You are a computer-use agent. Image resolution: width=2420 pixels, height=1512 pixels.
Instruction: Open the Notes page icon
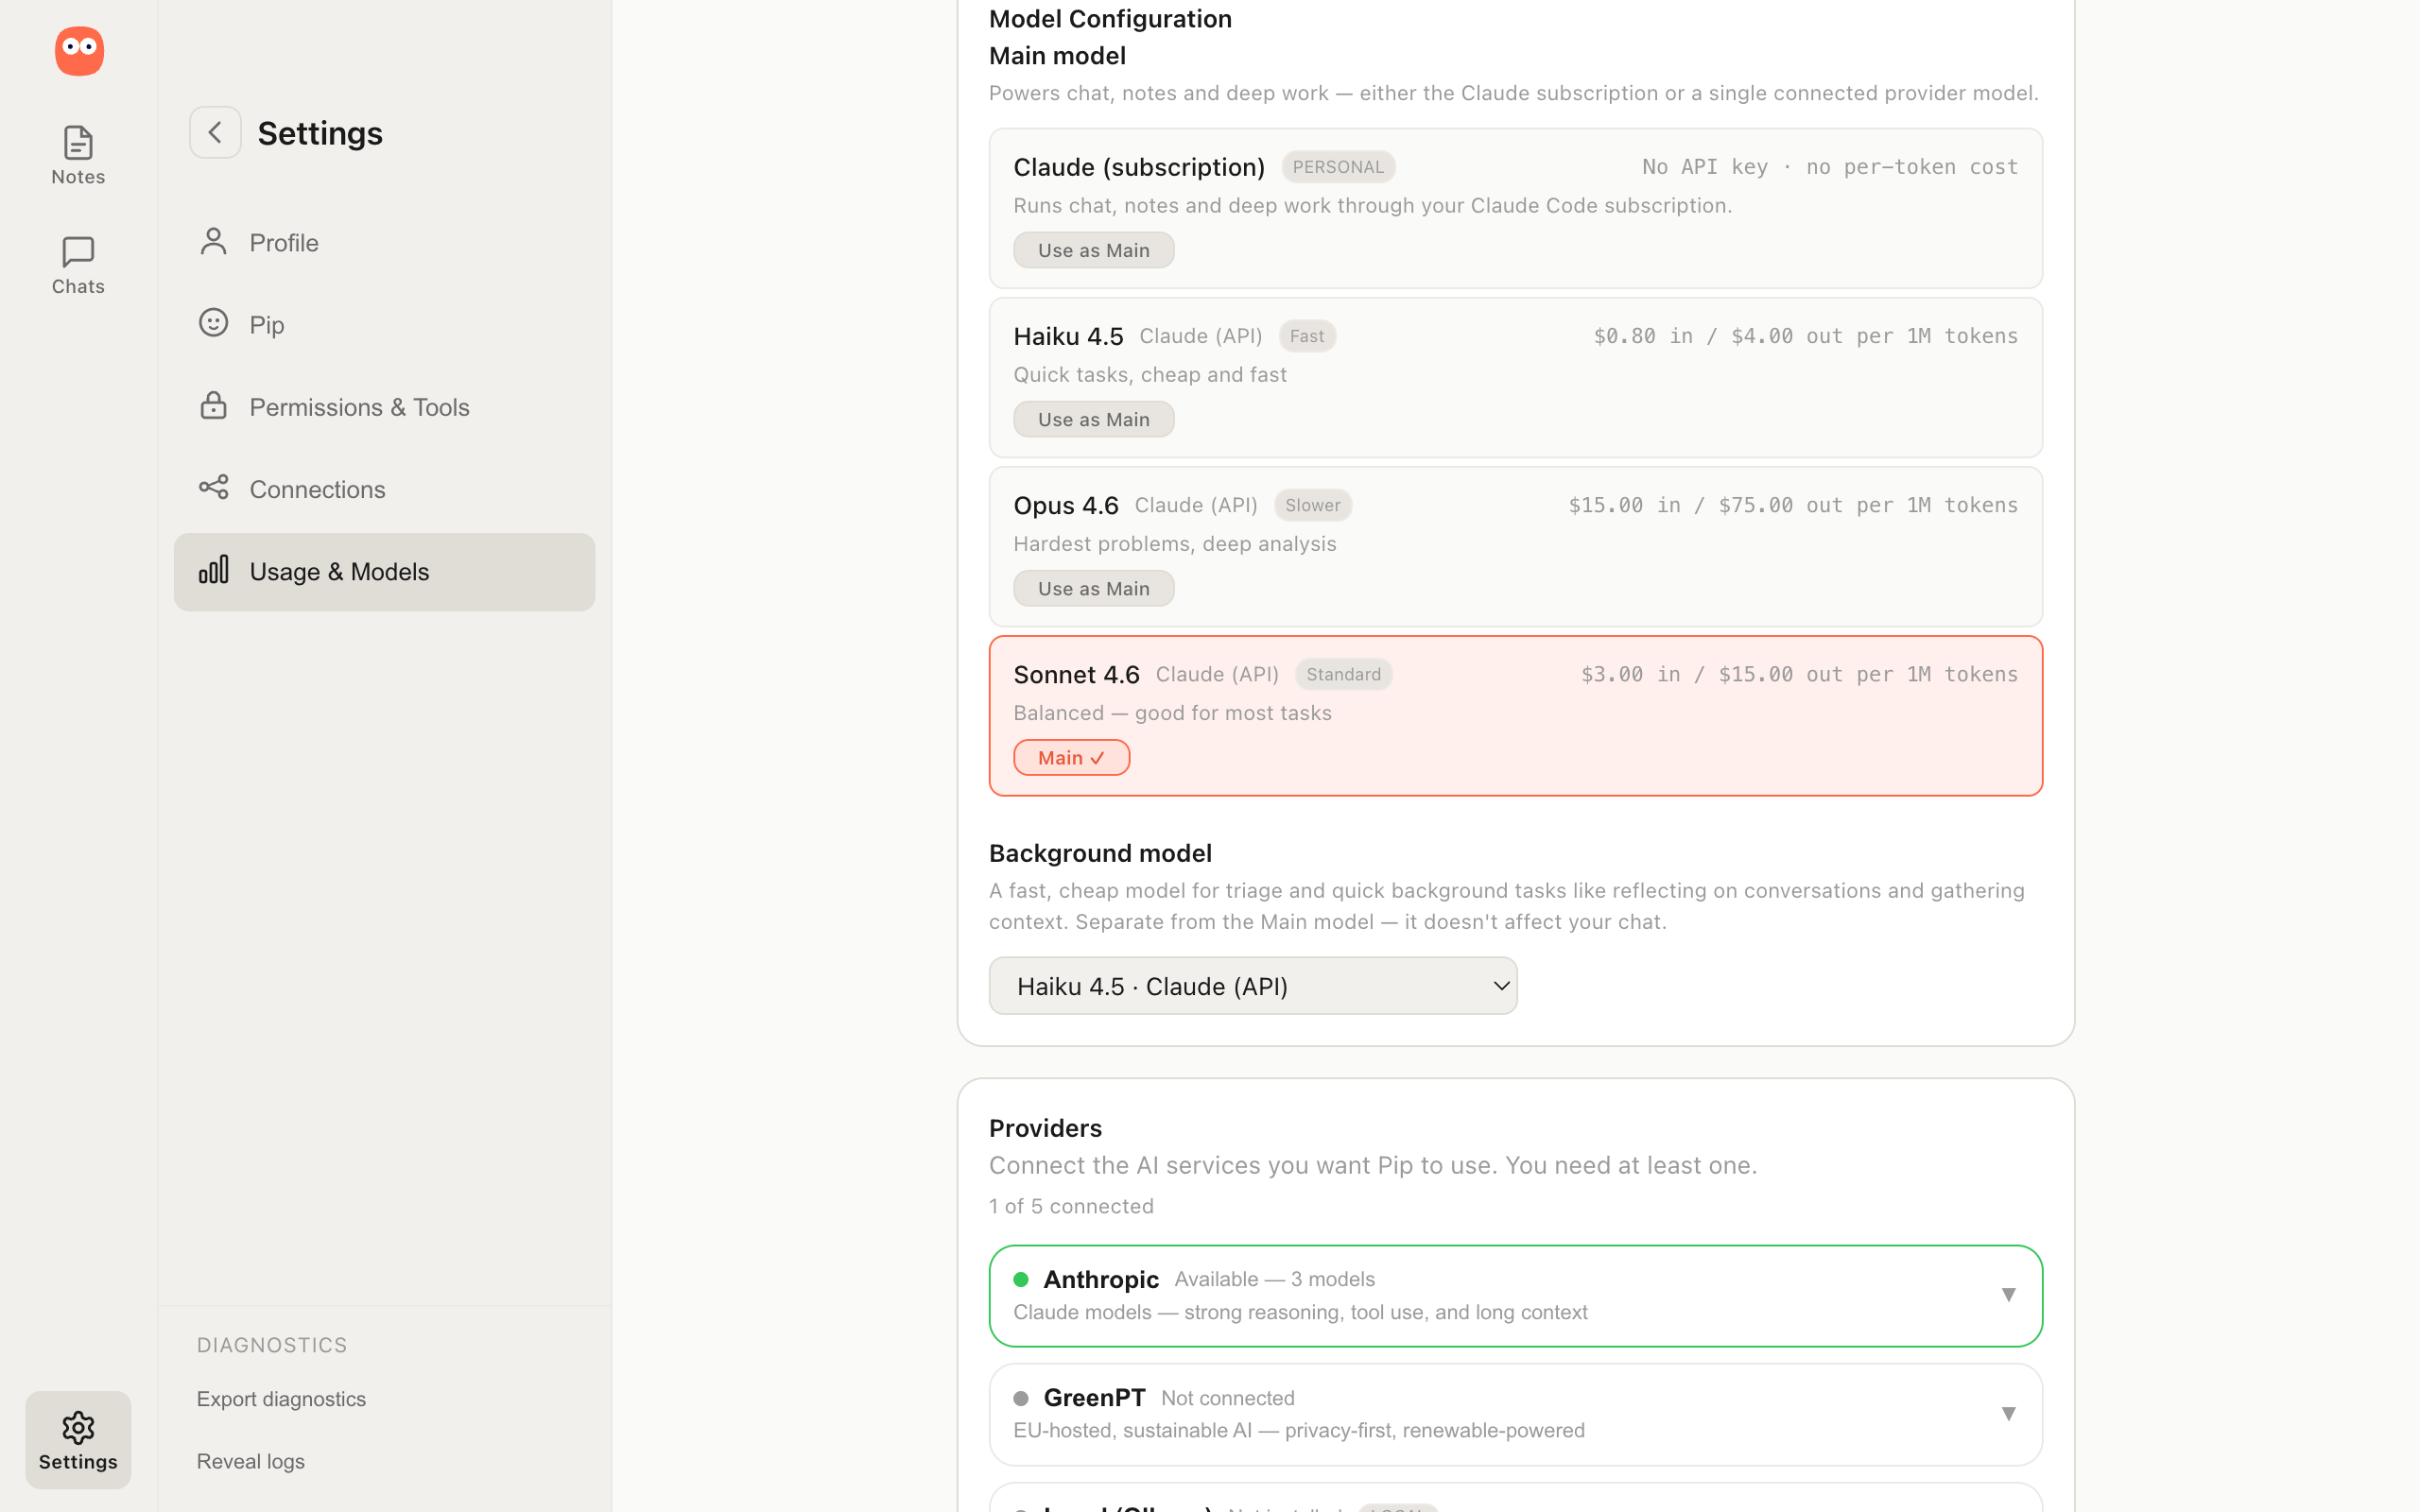coord(78,142)
